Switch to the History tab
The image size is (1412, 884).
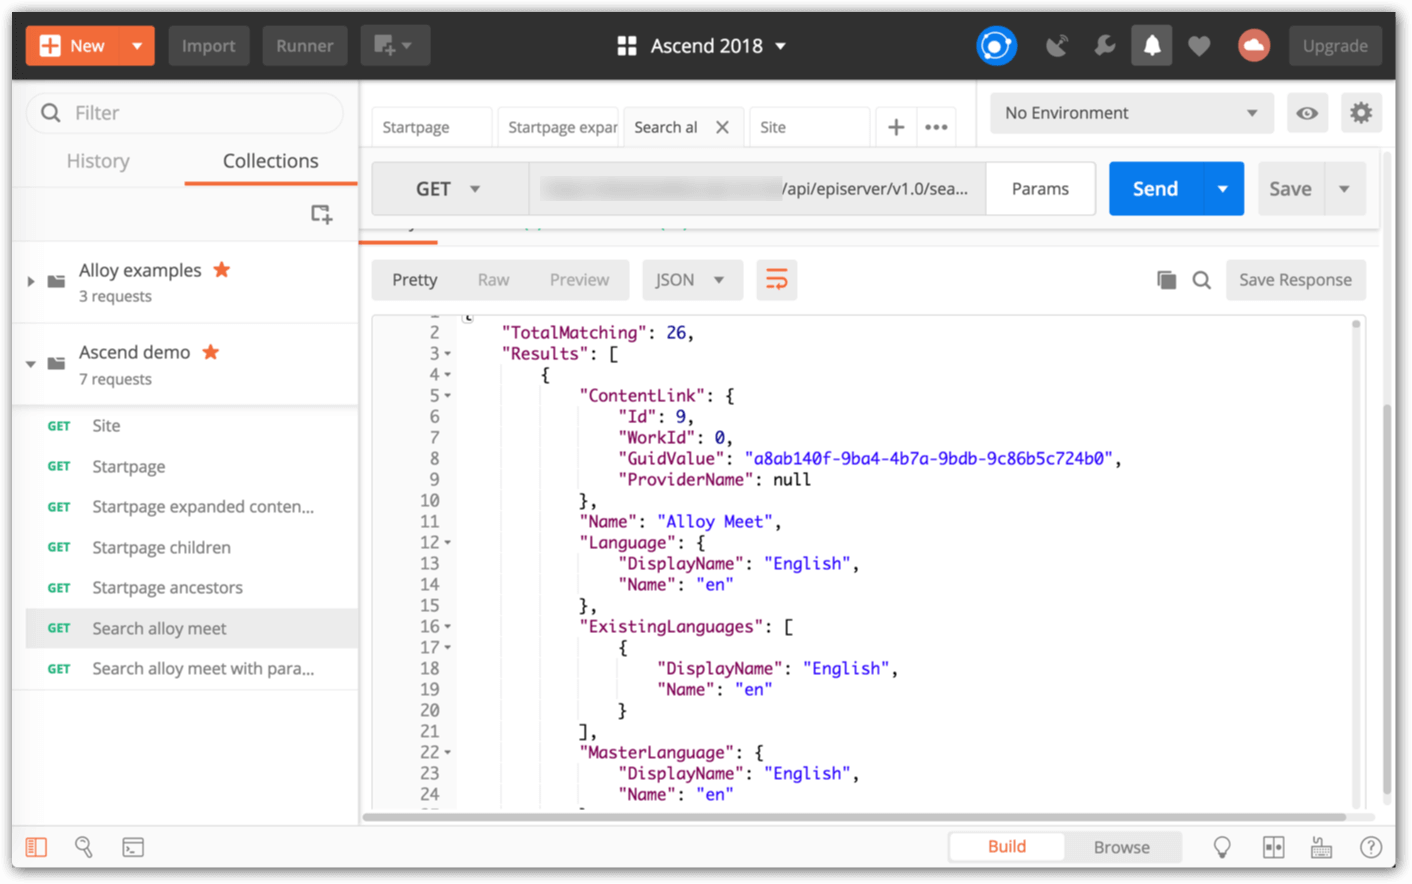pos(98,161)
